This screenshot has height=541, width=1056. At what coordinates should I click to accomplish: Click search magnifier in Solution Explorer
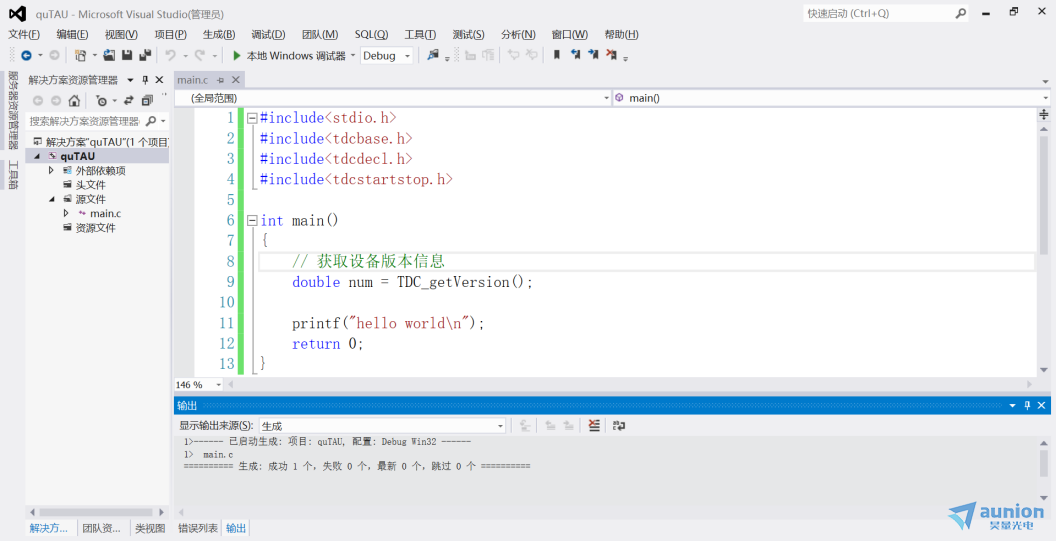151,121
